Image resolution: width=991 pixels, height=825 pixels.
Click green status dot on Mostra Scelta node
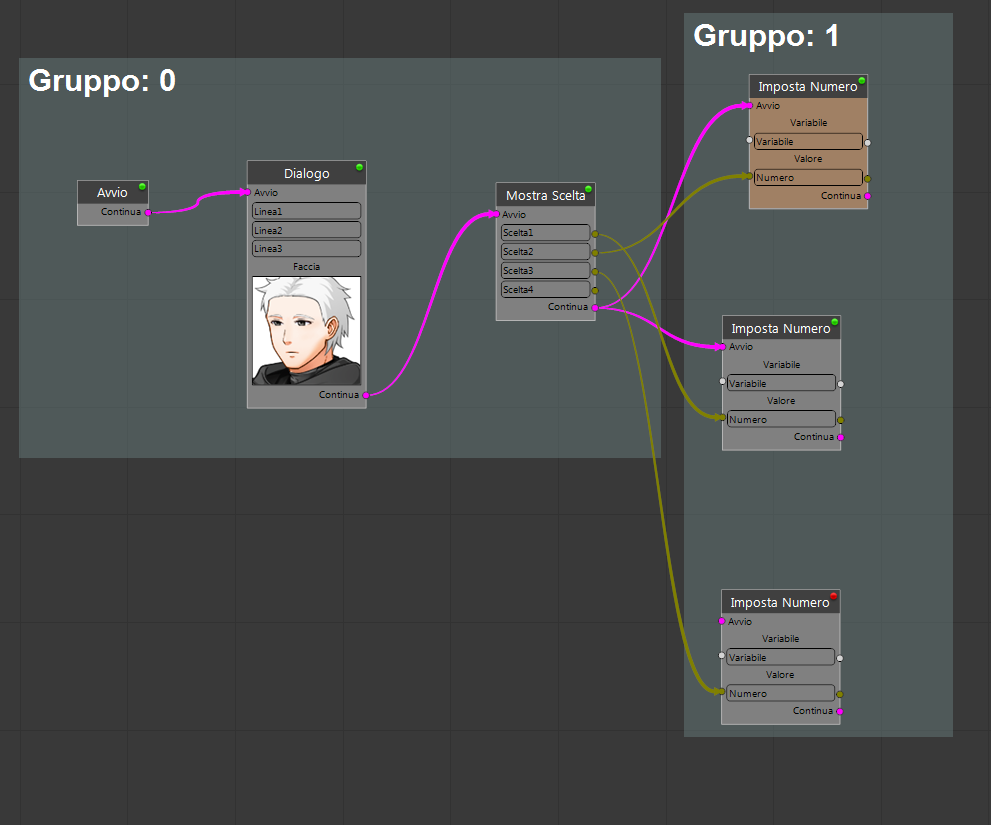click(588, 189)
